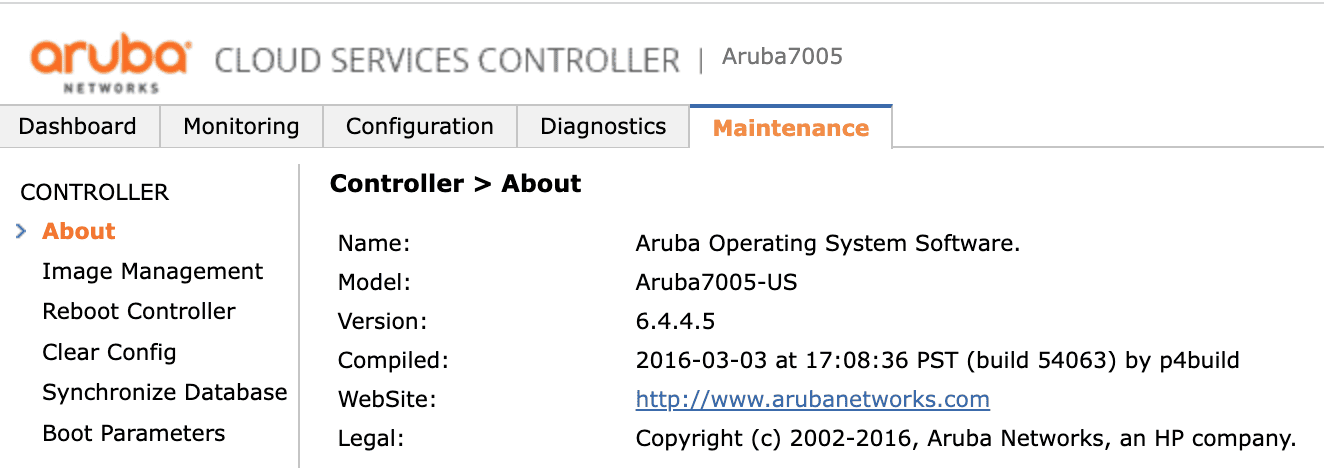Visit the arubanetworks.com website link

coord(812,400)
